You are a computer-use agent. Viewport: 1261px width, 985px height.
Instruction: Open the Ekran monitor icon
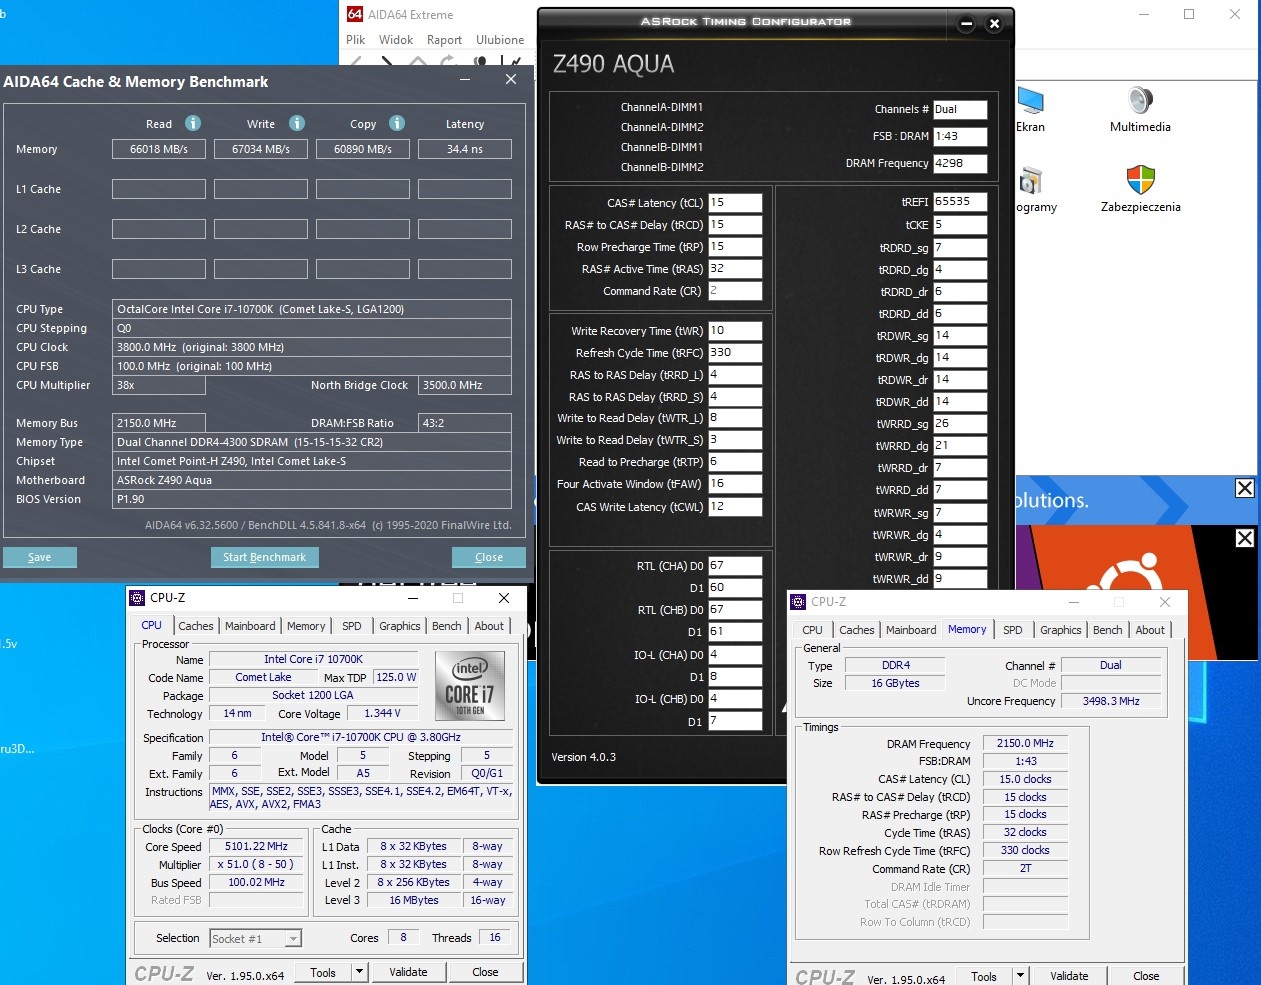point(1030,101)
